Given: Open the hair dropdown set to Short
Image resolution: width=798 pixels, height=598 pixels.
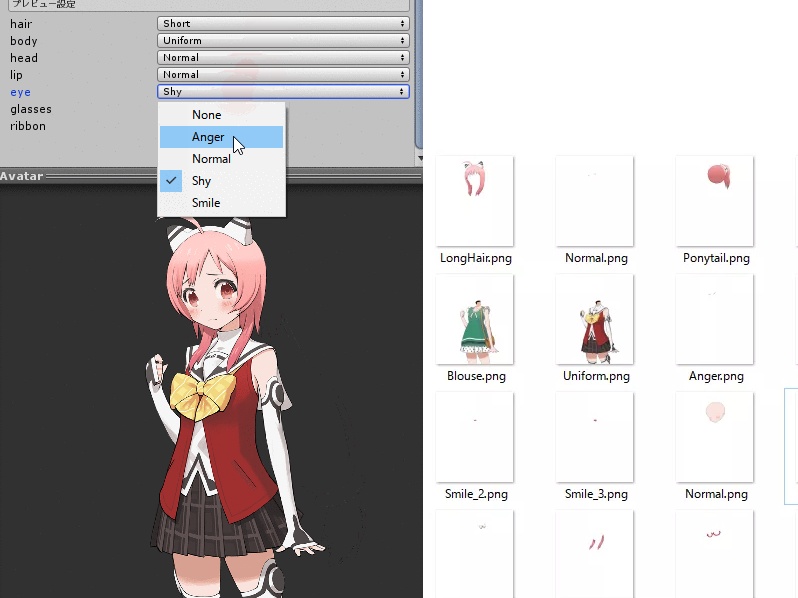Looking at the screenshot, I should [x=283, y=23].
